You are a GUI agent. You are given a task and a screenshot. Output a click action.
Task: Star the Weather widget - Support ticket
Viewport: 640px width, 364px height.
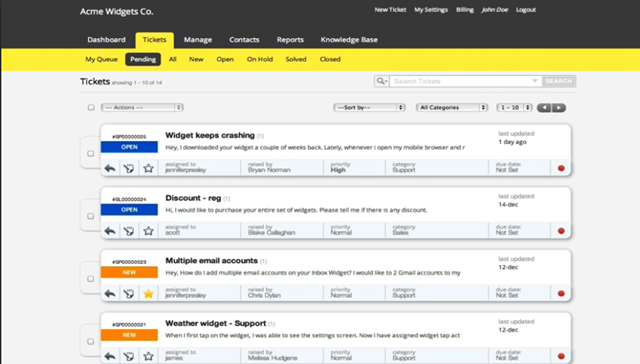[x=149, y=356]
